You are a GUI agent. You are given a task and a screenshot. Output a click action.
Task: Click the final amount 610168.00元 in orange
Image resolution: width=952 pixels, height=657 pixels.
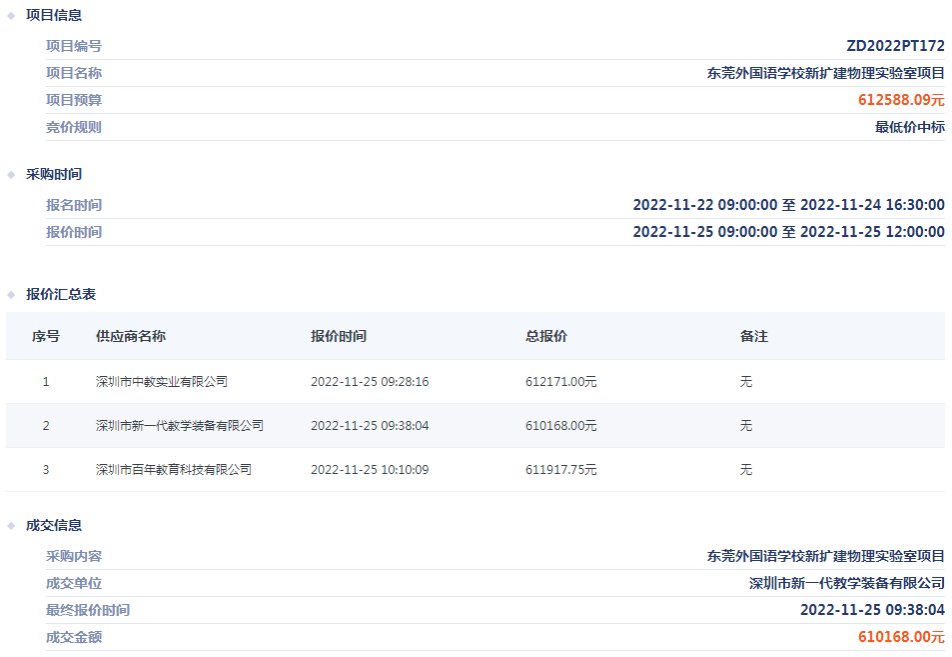[902, 637]
